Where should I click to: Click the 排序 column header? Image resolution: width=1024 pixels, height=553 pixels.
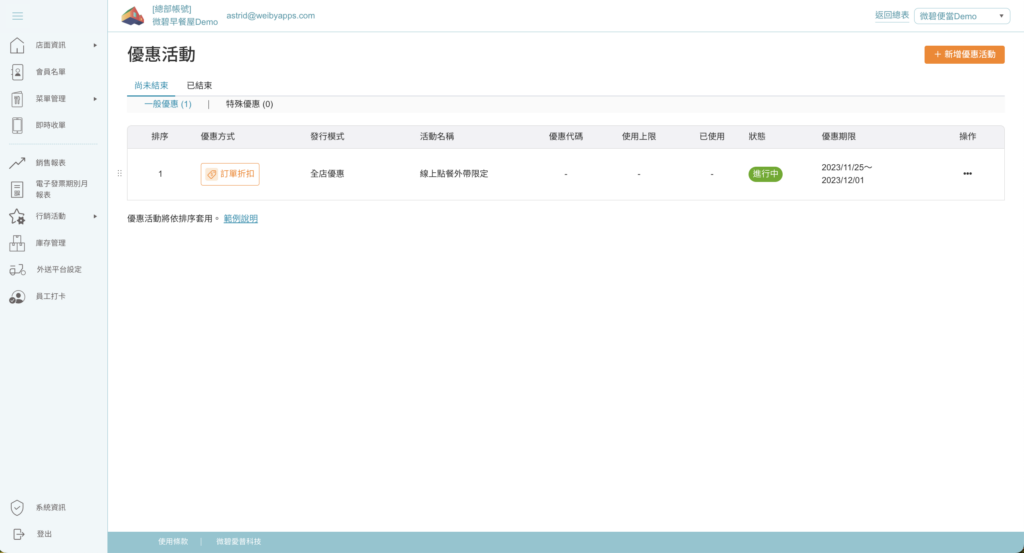click(160, 136)
